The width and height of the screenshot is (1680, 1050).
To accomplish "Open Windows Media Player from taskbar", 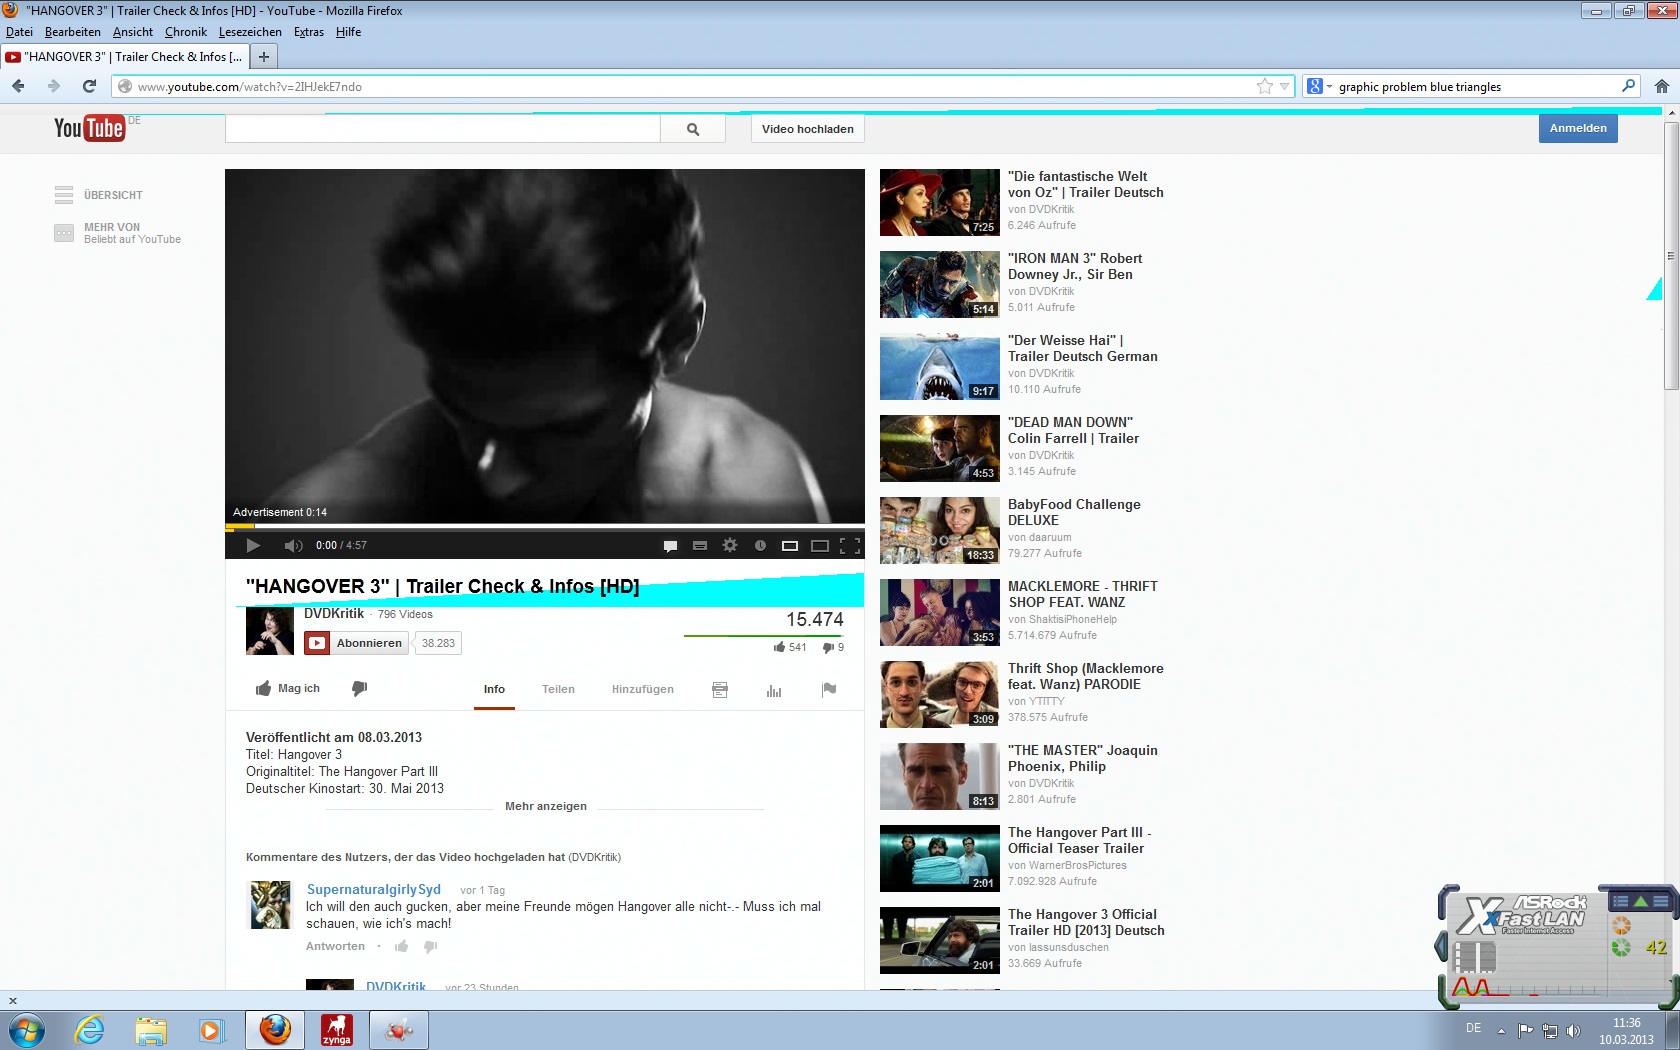I will click(212, 1030).
